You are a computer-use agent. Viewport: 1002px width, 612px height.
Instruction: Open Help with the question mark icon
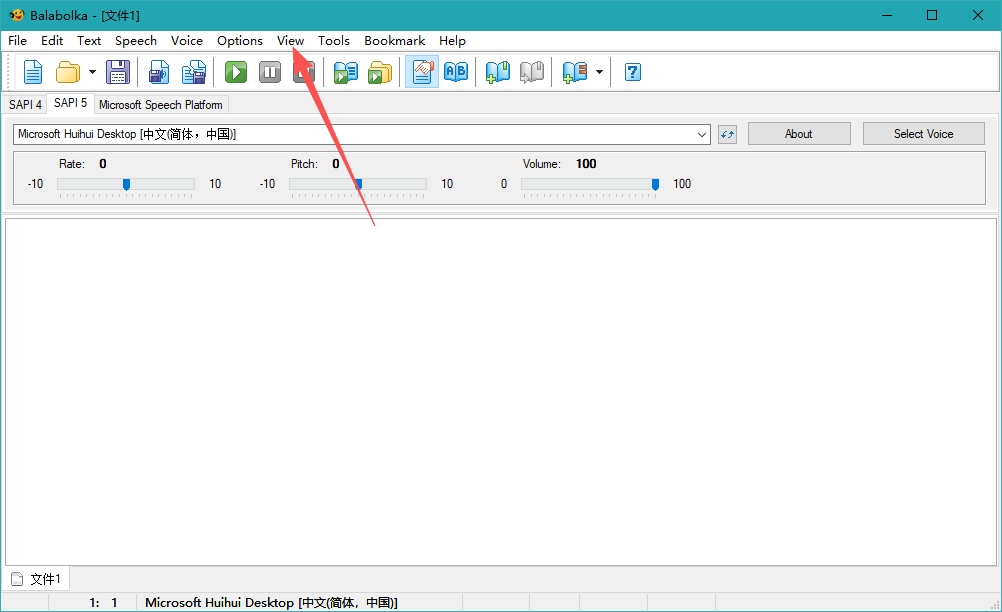(633, 72)
